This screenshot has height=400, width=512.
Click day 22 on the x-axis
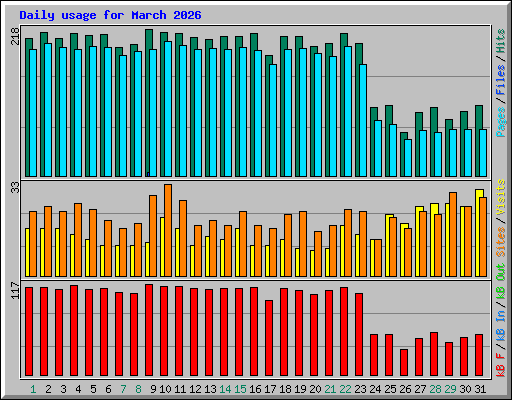[x=345, y=389]
